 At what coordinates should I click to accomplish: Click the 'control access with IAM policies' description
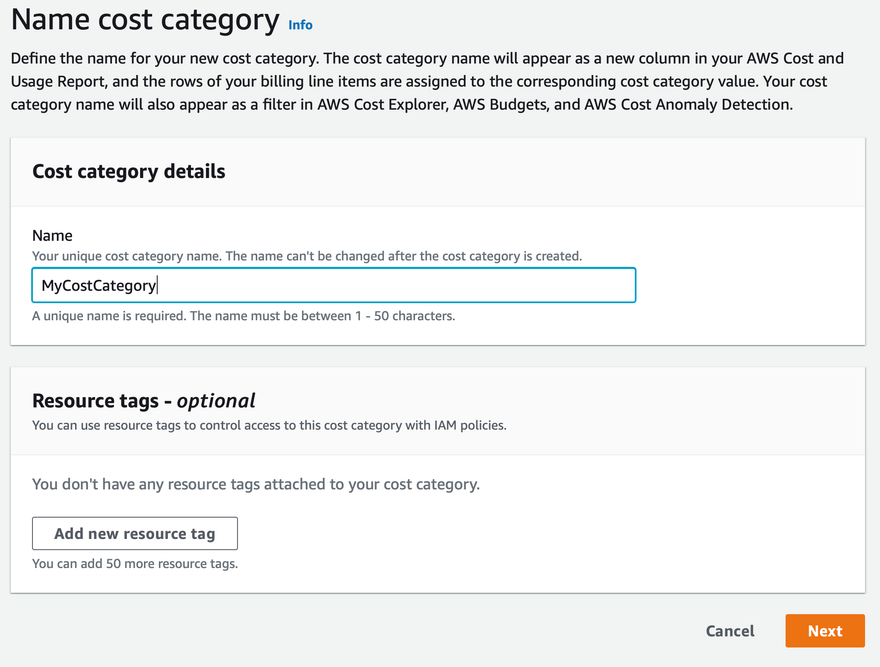point(269,425)
